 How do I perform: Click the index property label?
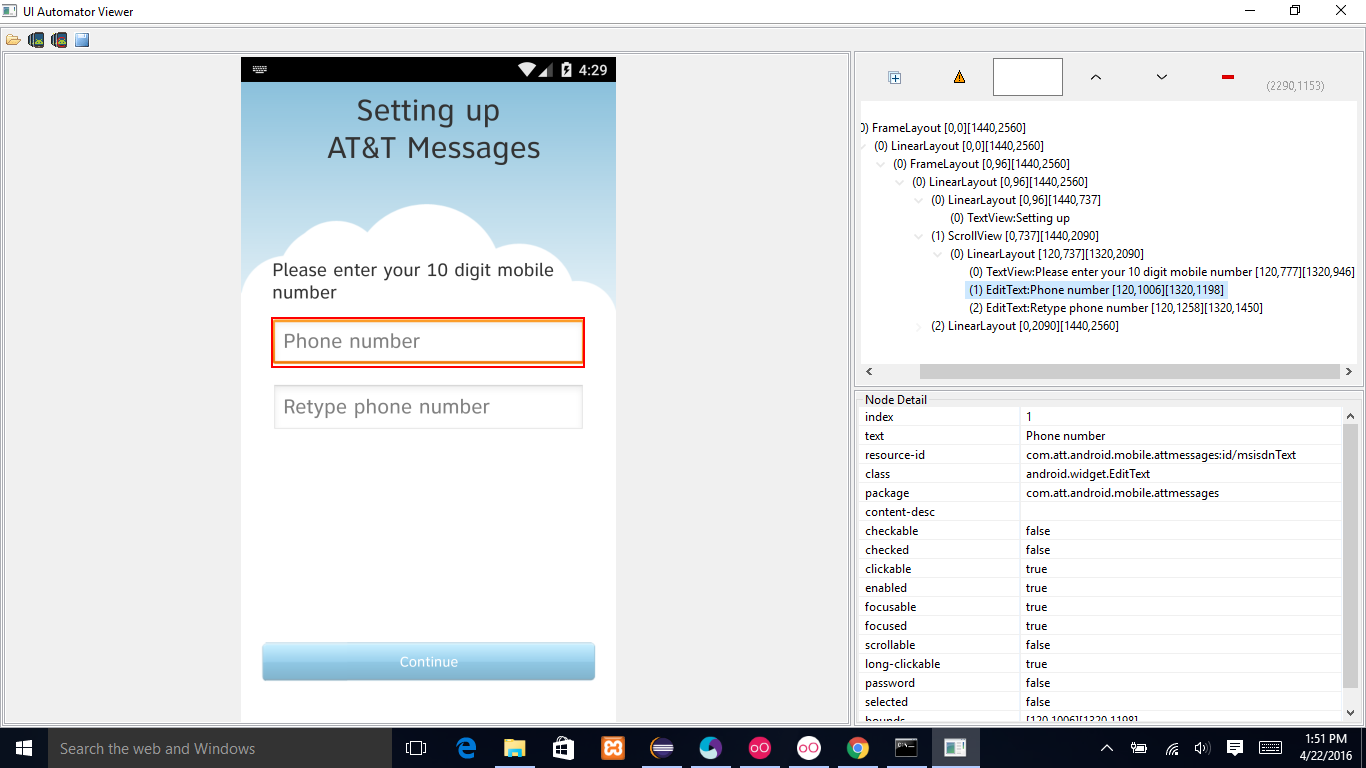879,417
